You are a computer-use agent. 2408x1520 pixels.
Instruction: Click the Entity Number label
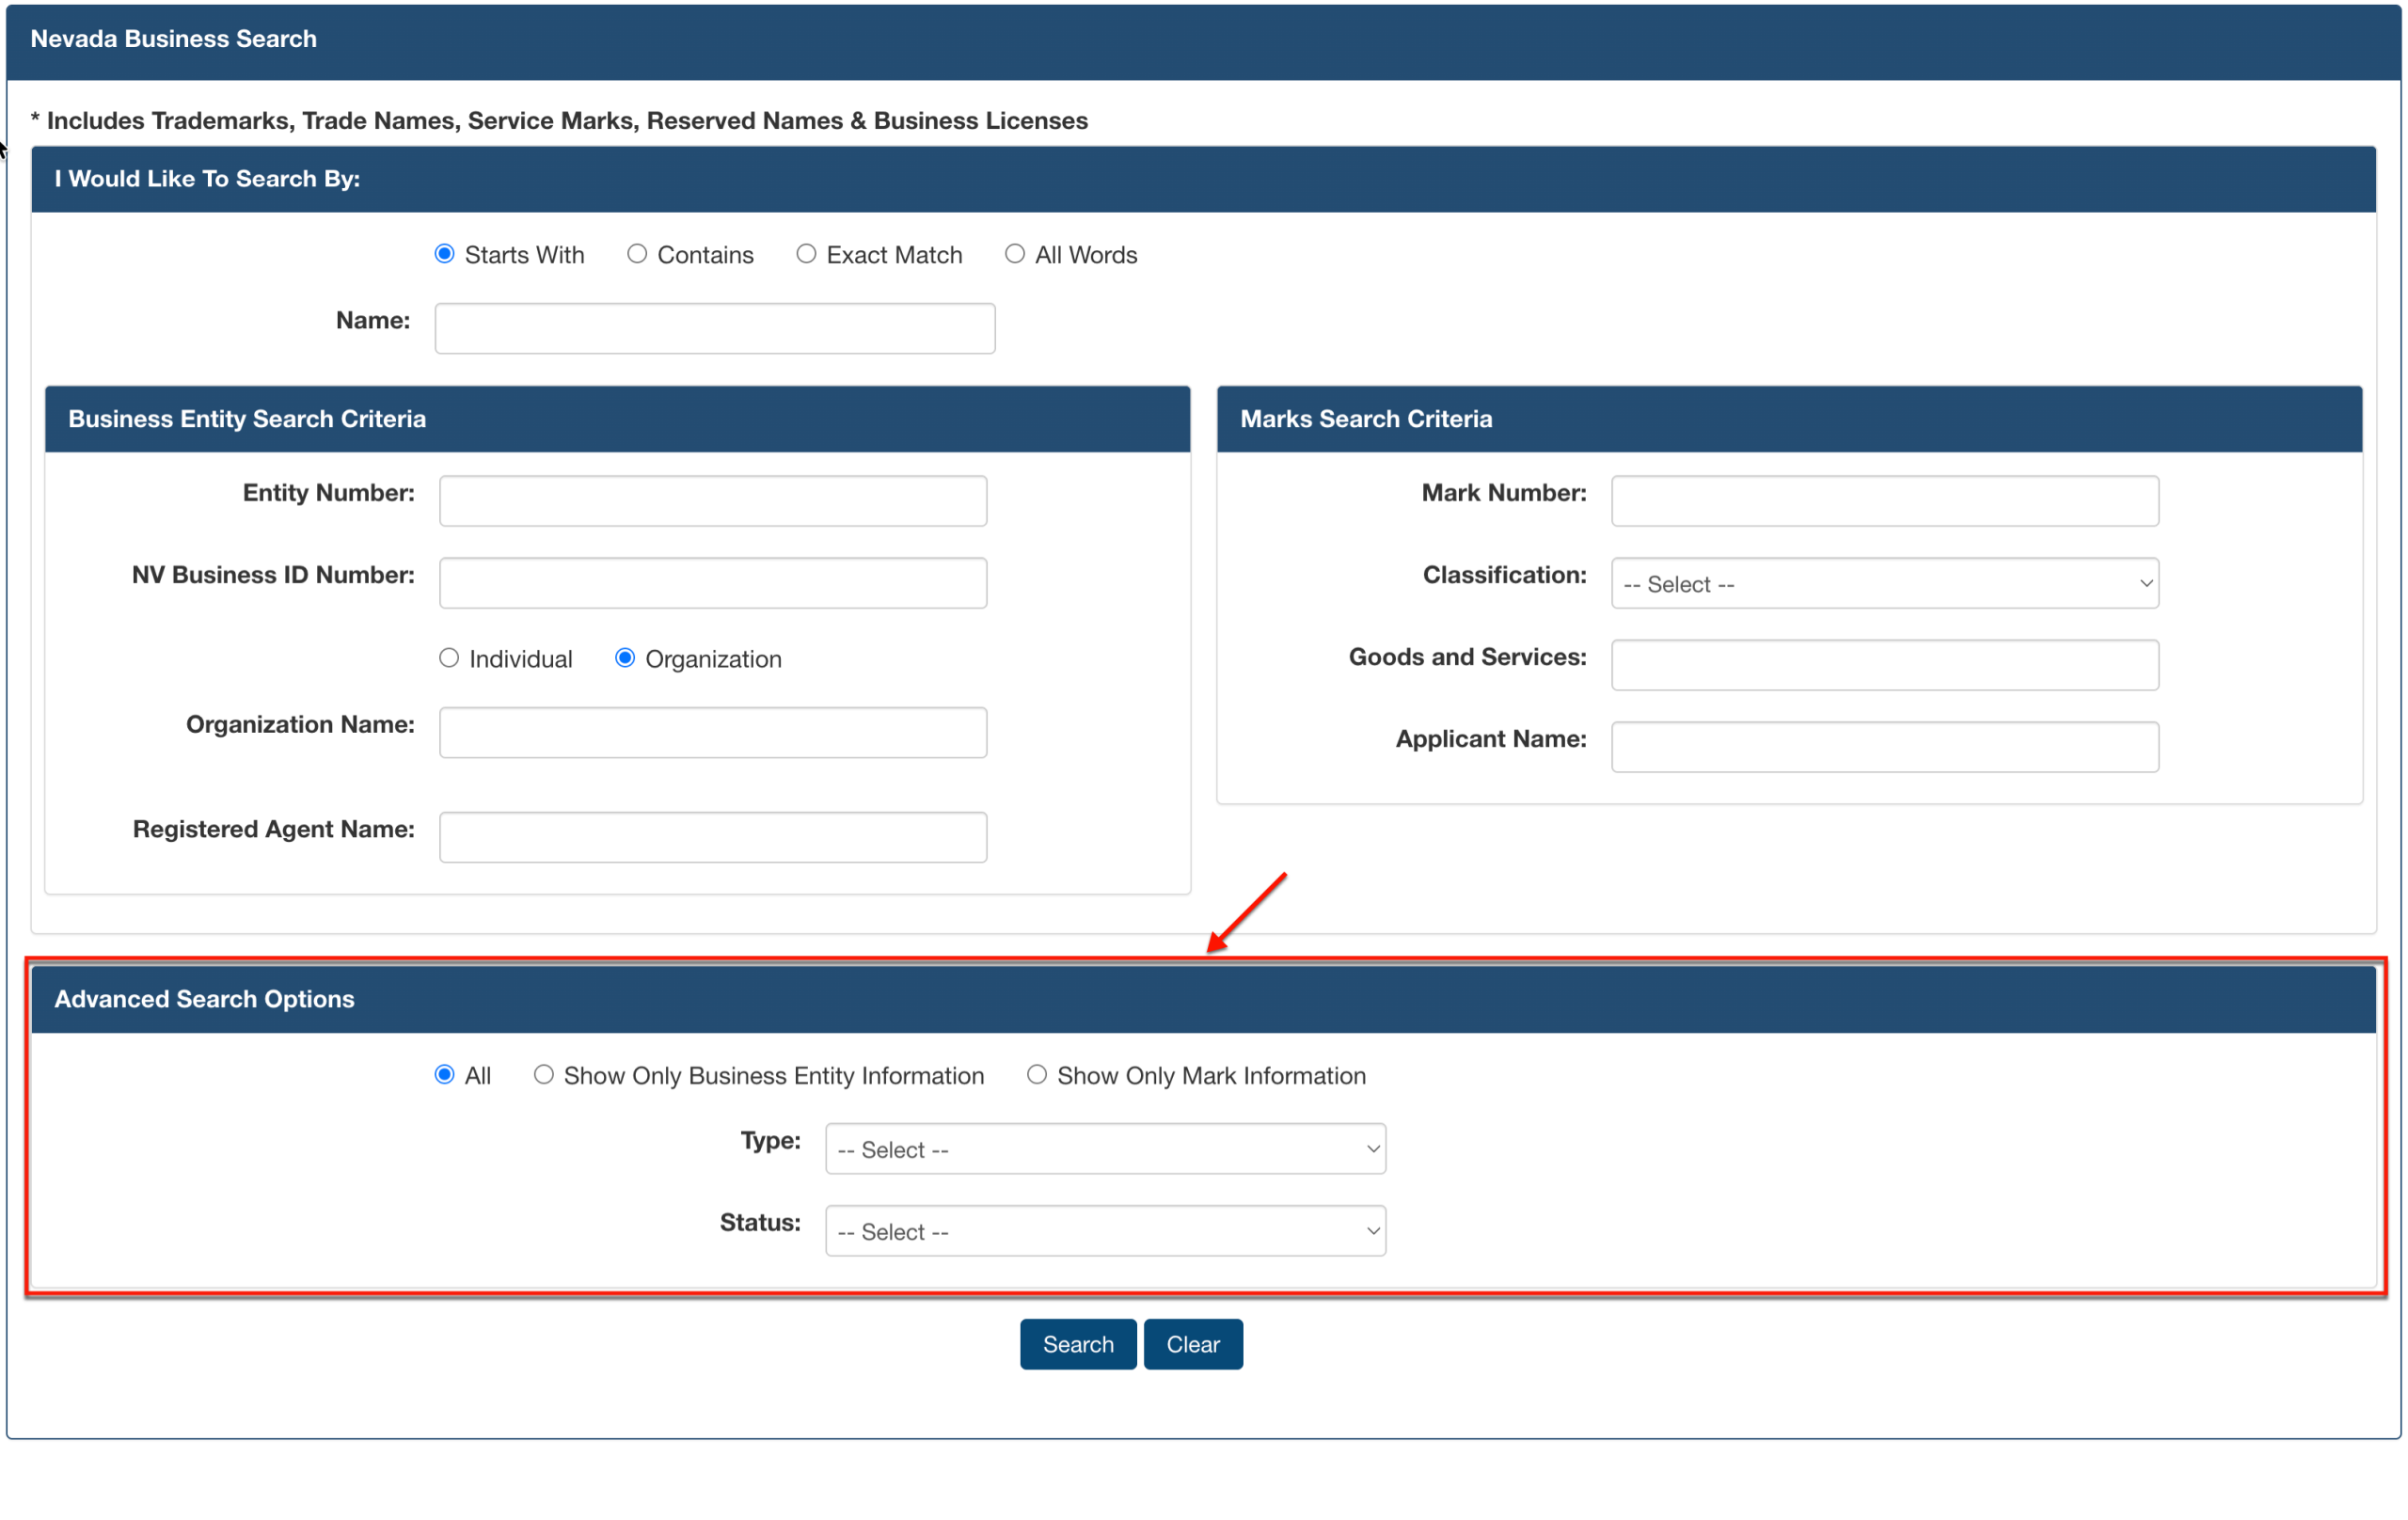(329, 493)
